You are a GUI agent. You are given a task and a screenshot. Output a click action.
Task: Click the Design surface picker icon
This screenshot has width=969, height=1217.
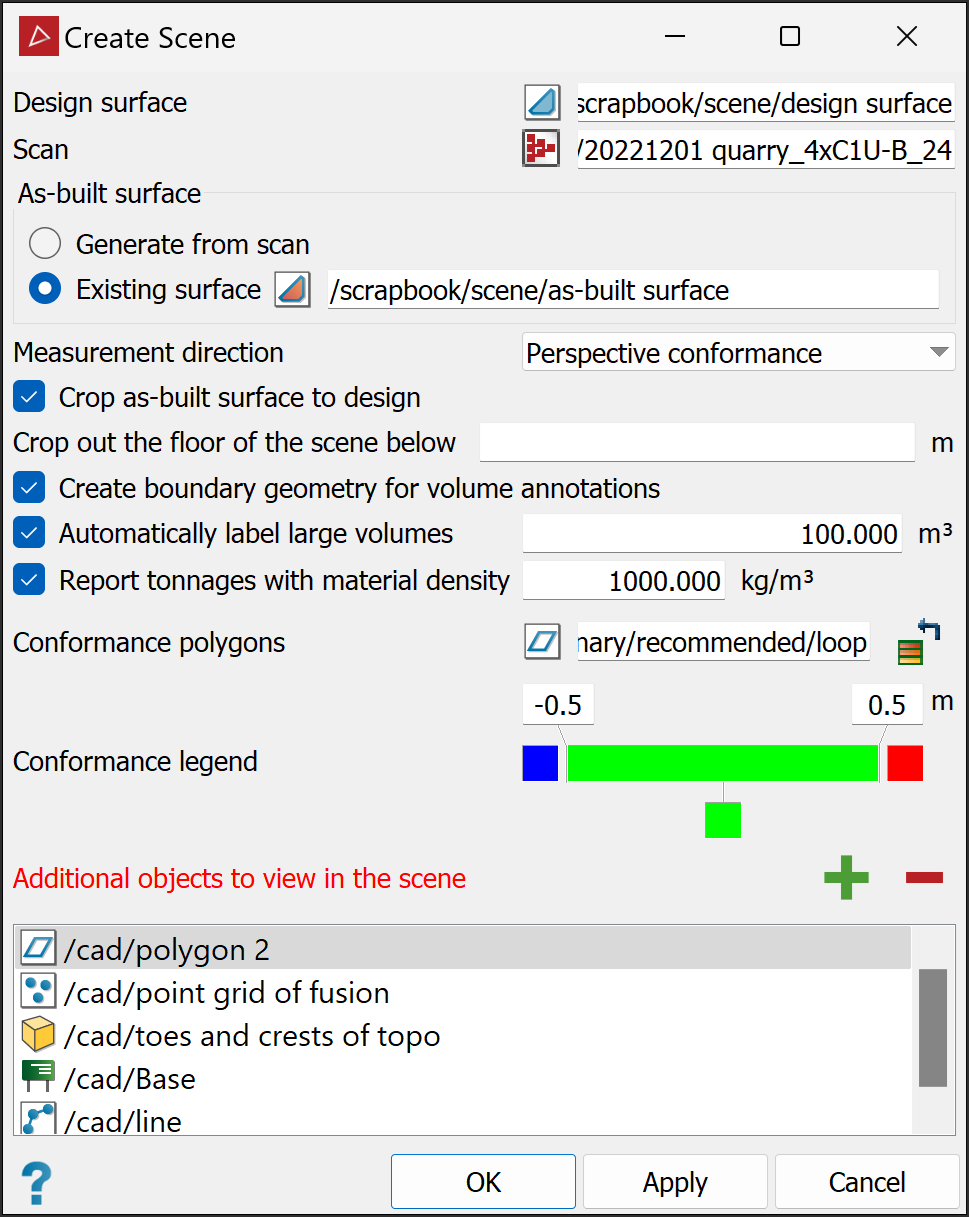point(541,103)
